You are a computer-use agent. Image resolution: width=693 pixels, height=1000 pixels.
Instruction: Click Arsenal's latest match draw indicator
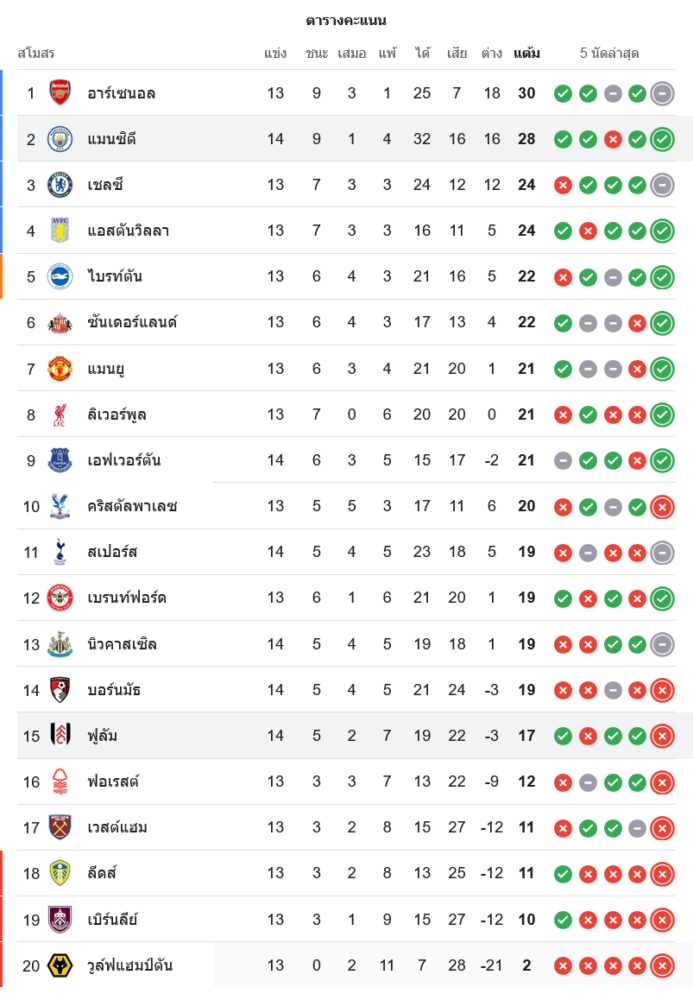point(662,94)
